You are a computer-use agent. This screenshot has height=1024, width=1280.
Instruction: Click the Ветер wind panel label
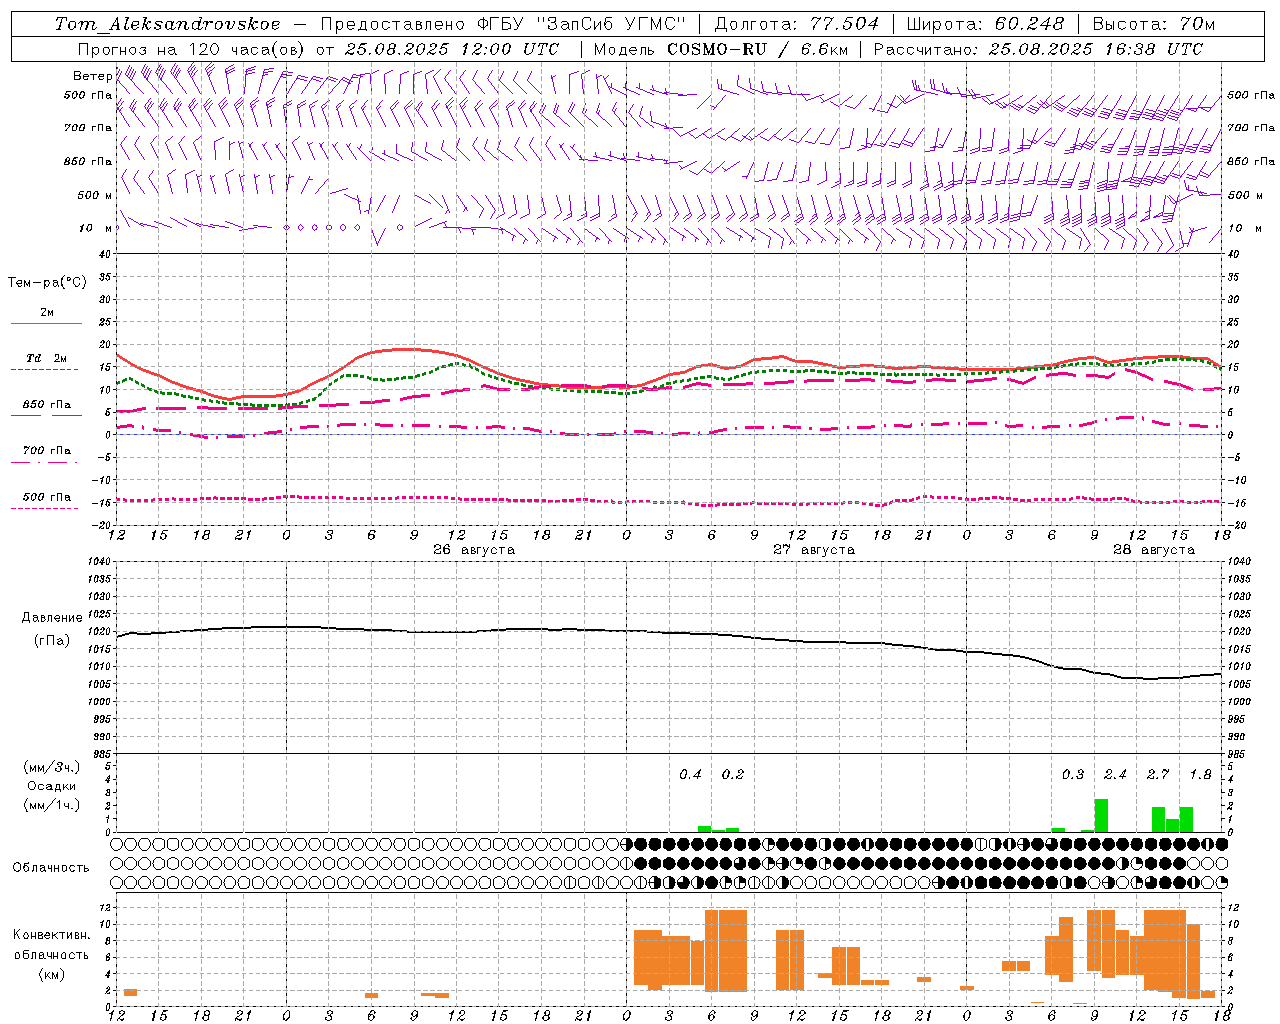pyautogui.click(x=92, y=76)
